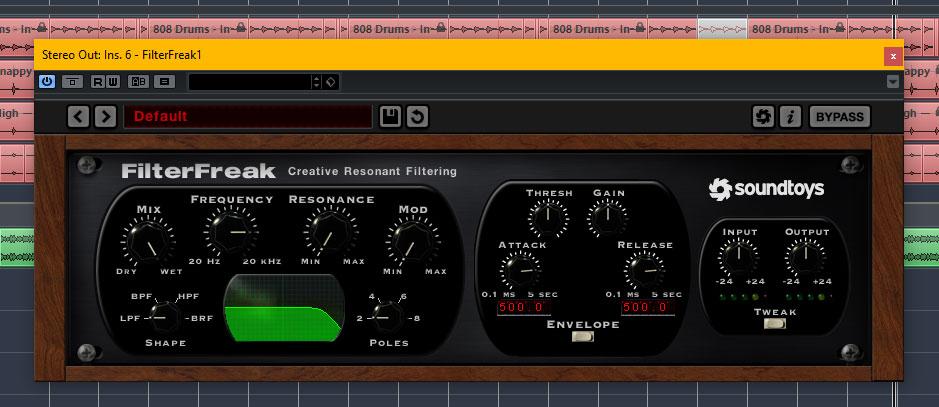
Task: Open the Default preset display menu
Action: [248, 117]
